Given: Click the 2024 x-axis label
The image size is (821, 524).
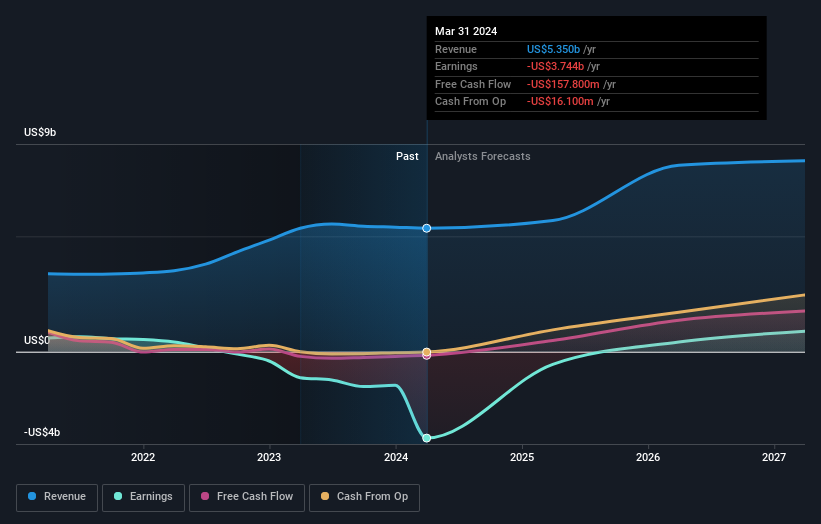Looking at the screenshot, I should coord(396,458).
